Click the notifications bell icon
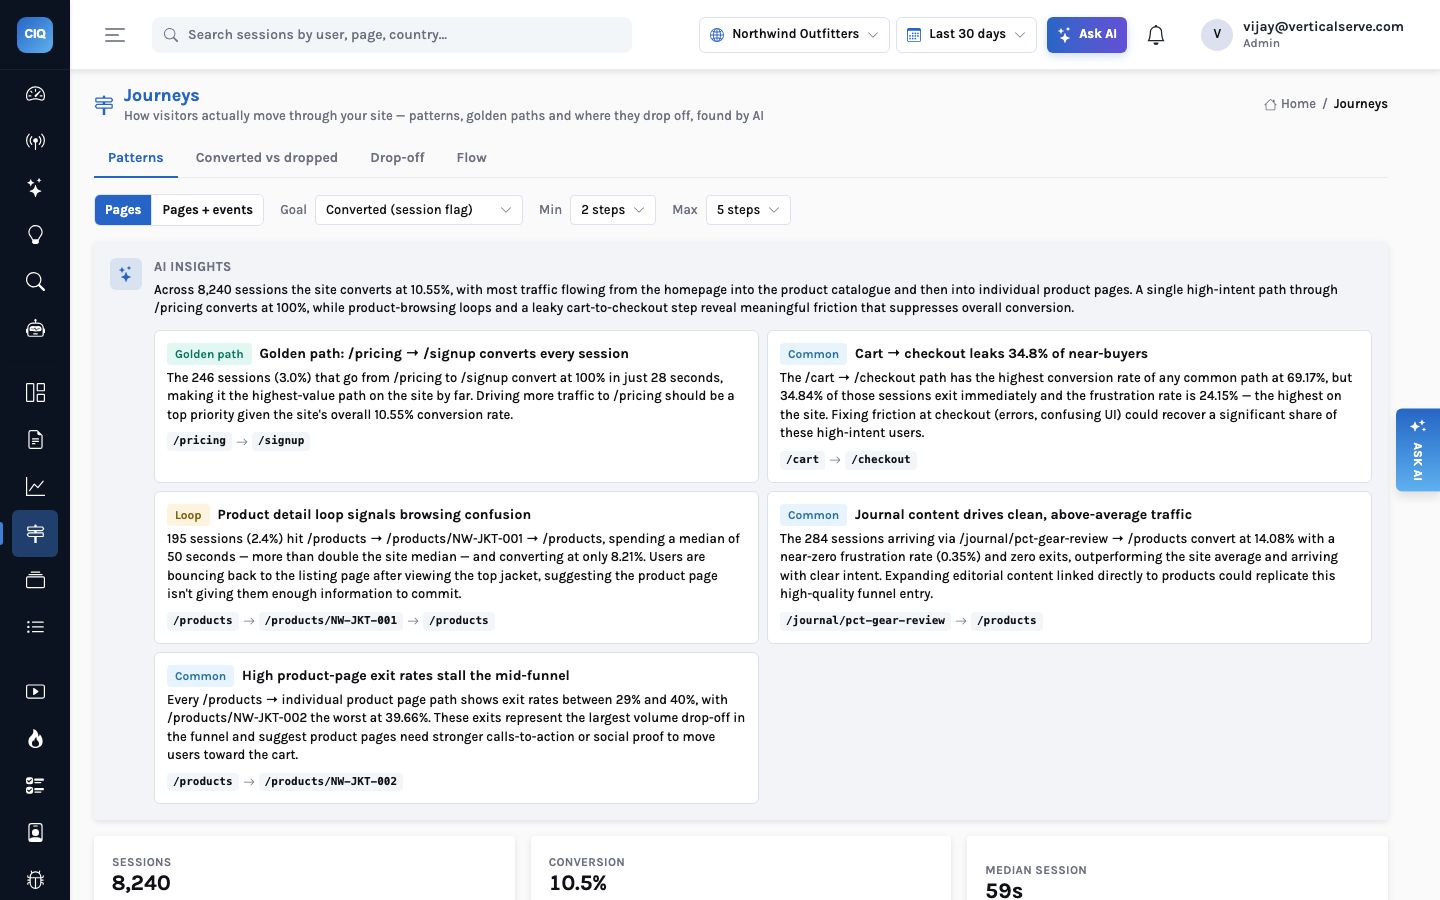Image resolution: width=1440 pixels, height=900 pixels. (x=1156, y=35)
